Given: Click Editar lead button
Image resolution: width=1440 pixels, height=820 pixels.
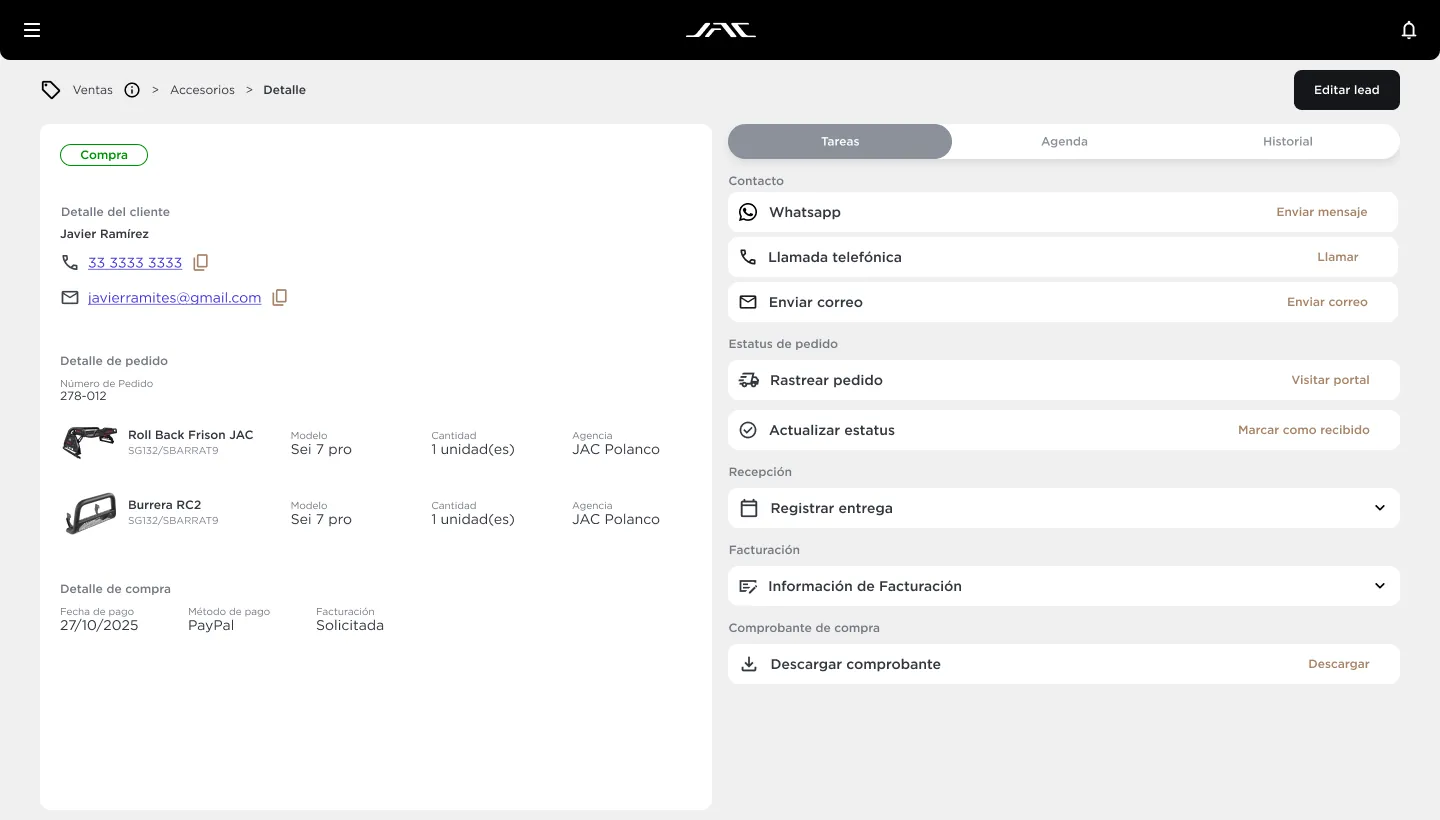Looking at the screenshot, I should pyautogui.click(x=1347, y=90).
